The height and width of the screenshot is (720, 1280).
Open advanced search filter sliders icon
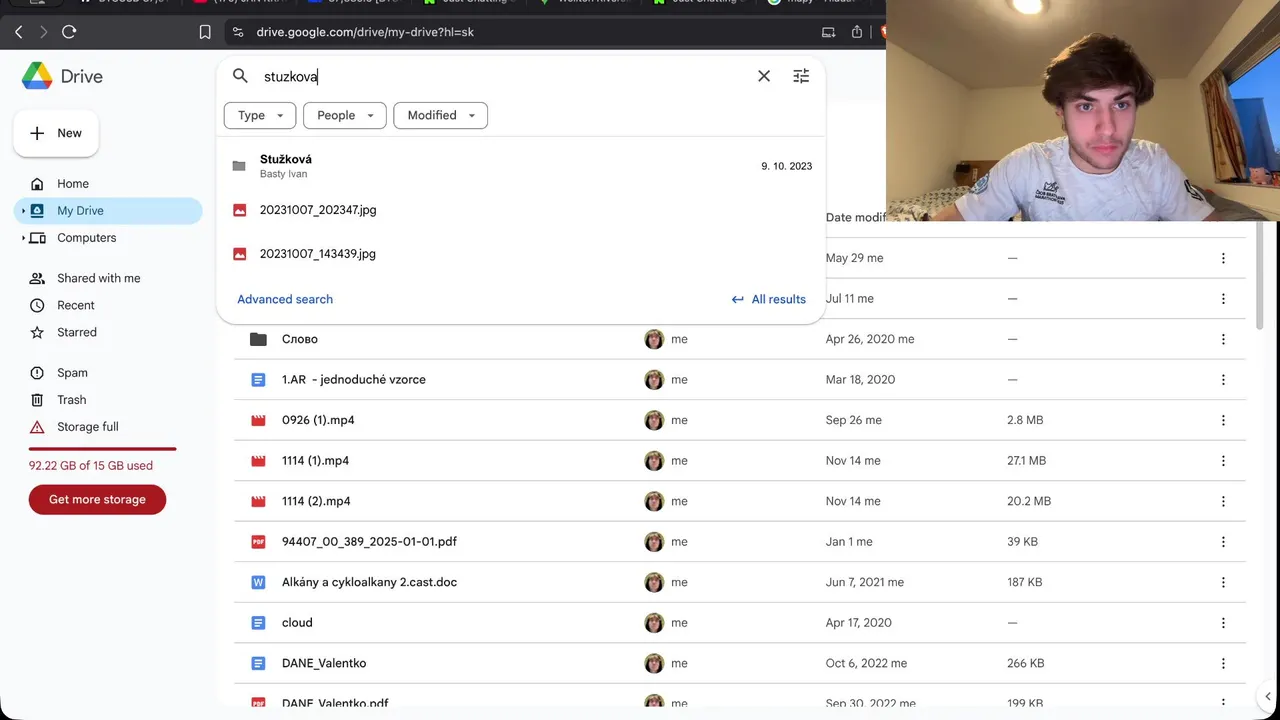(801, 76)
